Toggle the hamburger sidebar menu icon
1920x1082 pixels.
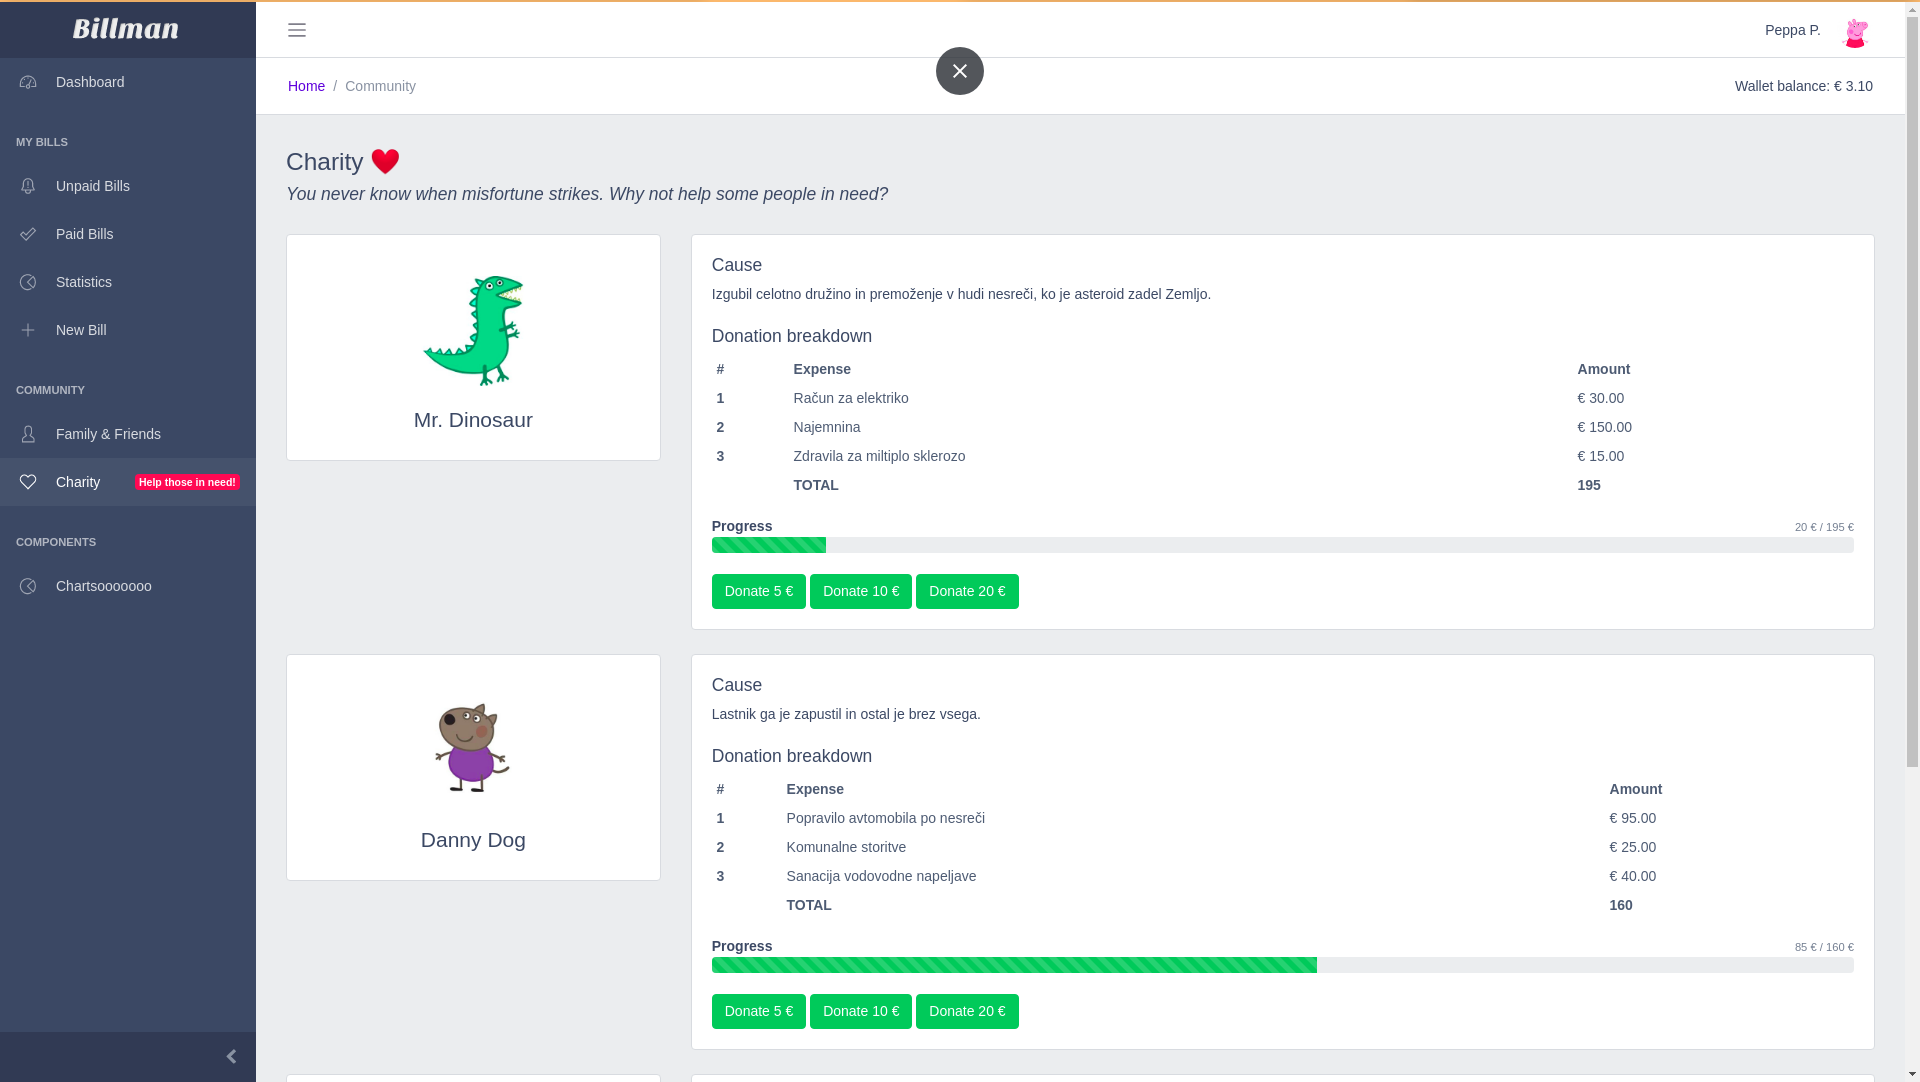pyautogui.click(x=297, y=30)
